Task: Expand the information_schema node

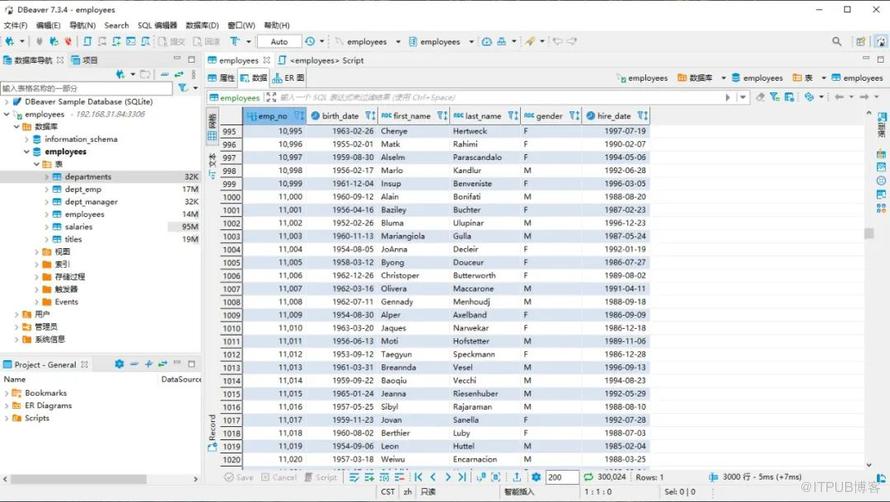Action: [x=26, y=139]
